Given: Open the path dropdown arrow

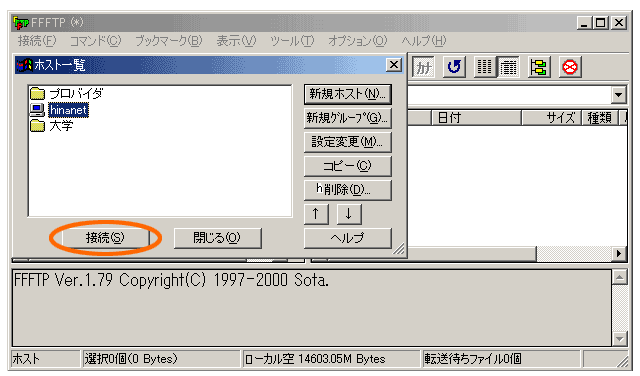Looking at the screenshot, I should pyautogui.click(x=618, y=95).
